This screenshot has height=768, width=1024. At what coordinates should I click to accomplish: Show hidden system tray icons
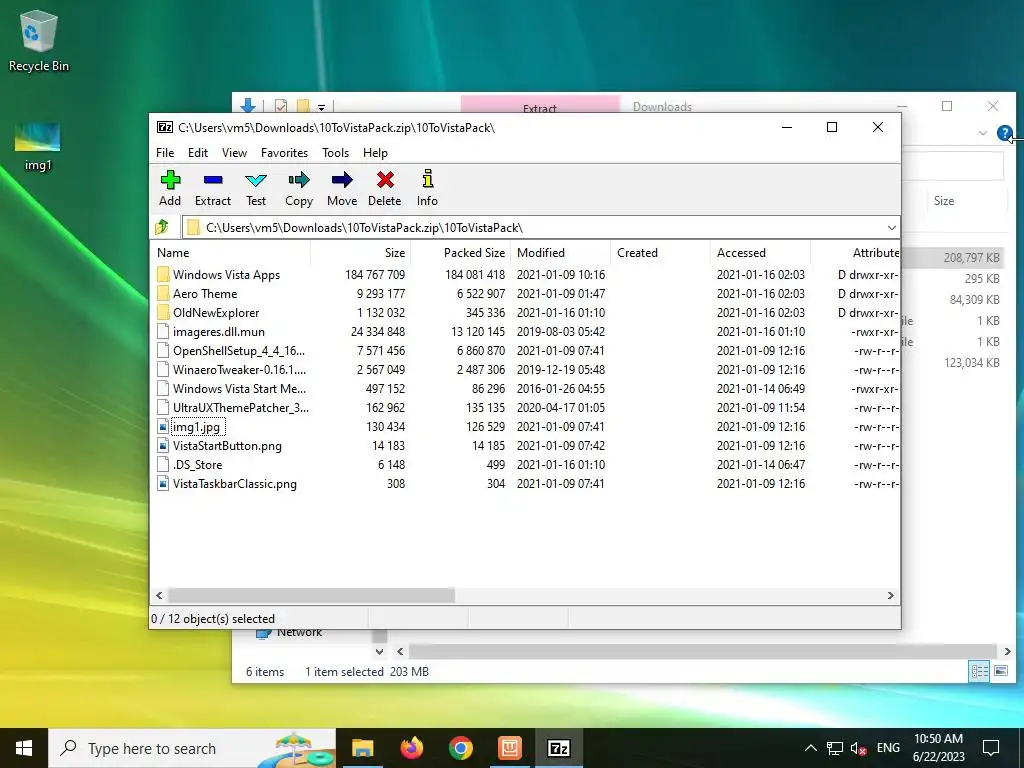pos(810,748)
